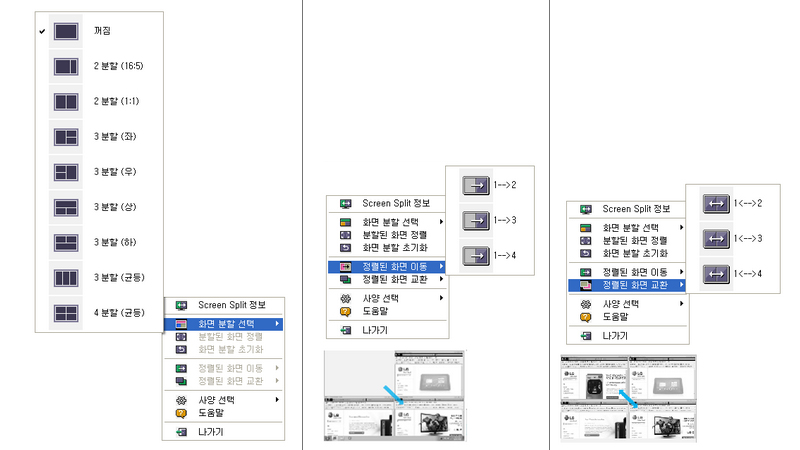
Task: Click the greyed-out 화면 분할 초기화 entry
Action: tap(230, 350)
